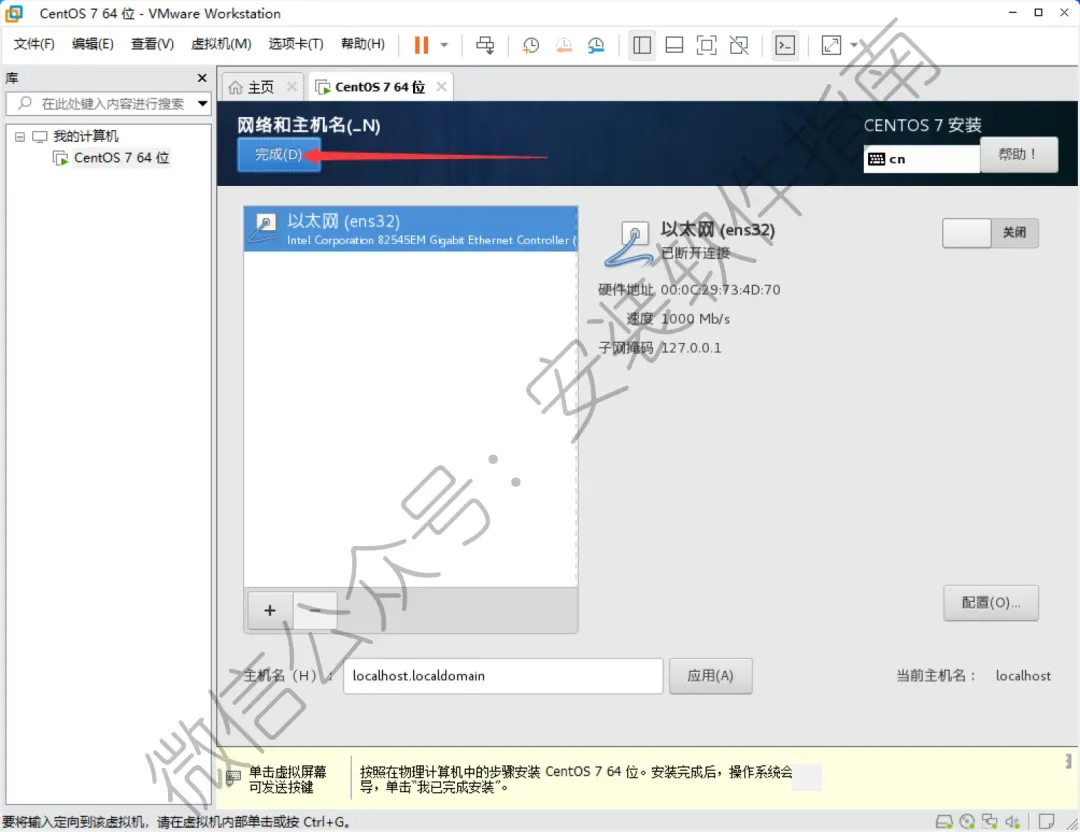Select the 以太网 (ens32) network device

click(x=411, y=229)
